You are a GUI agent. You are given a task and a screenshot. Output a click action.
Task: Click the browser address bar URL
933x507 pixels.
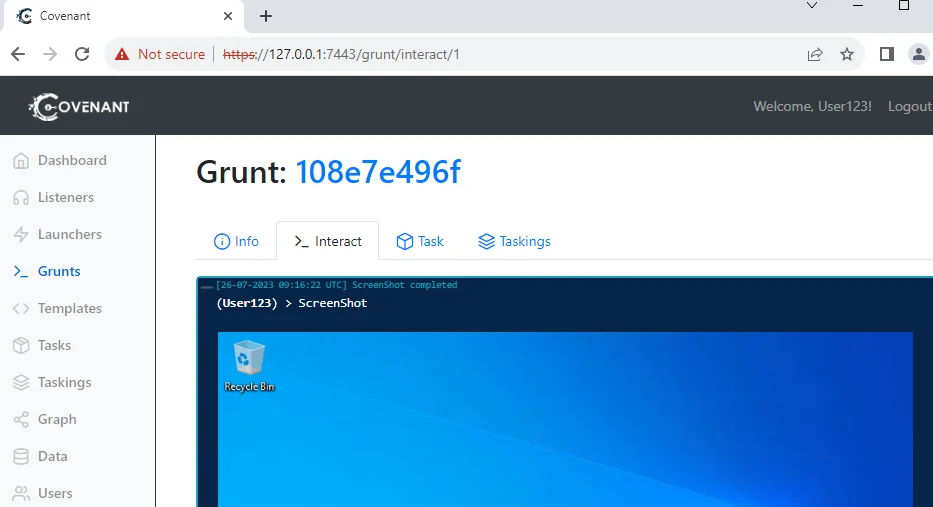pyautogui.click(x=341, y=54)
